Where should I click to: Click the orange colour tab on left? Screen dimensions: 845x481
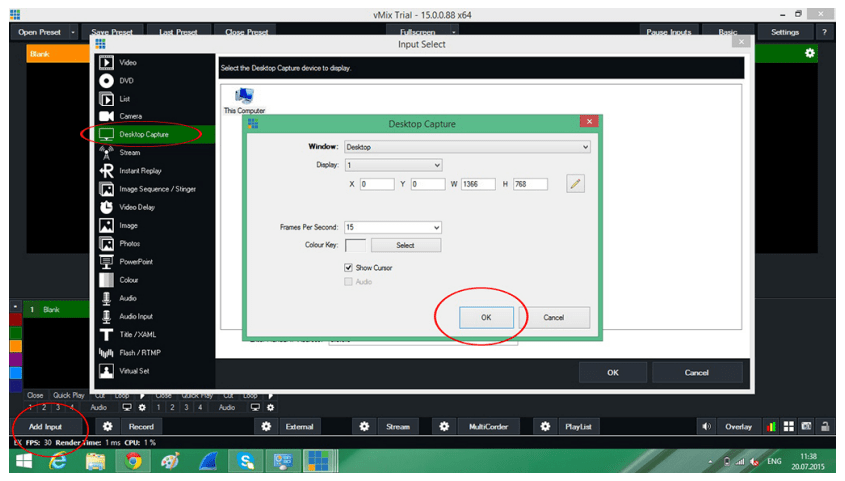[x=16, y=346]
